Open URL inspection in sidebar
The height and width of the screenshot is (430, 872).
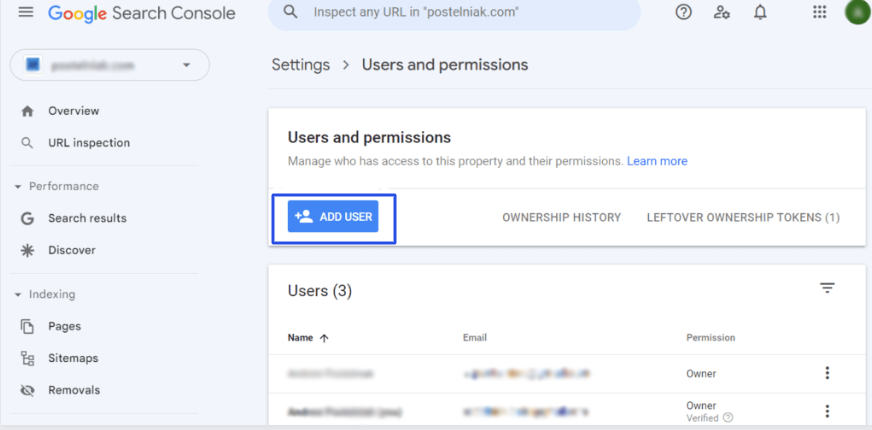(88, 143)
